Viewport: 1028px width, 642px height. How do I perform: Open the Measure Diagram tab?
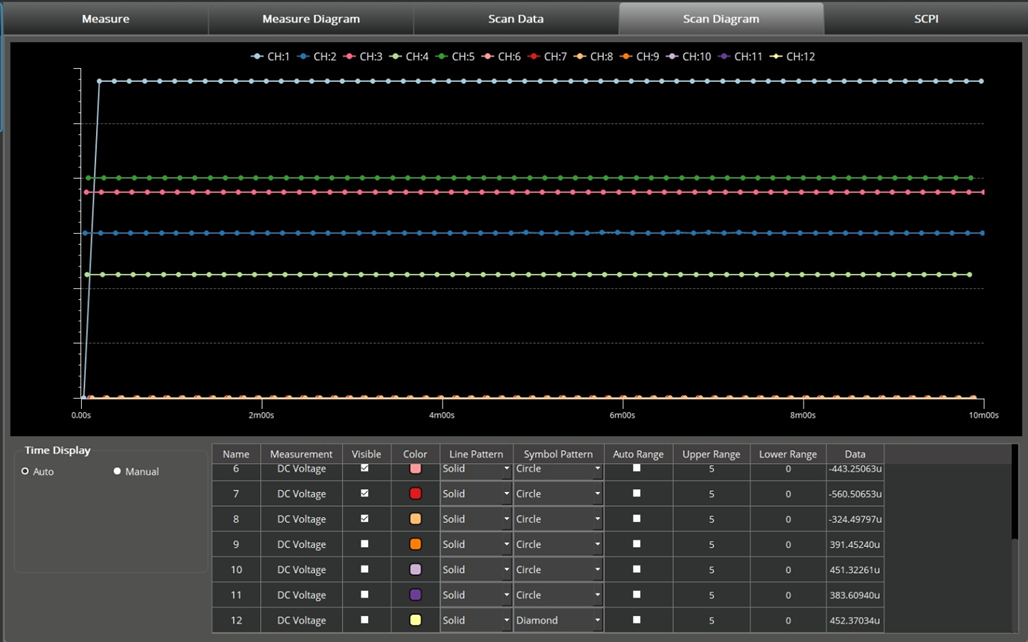point(311,18)
